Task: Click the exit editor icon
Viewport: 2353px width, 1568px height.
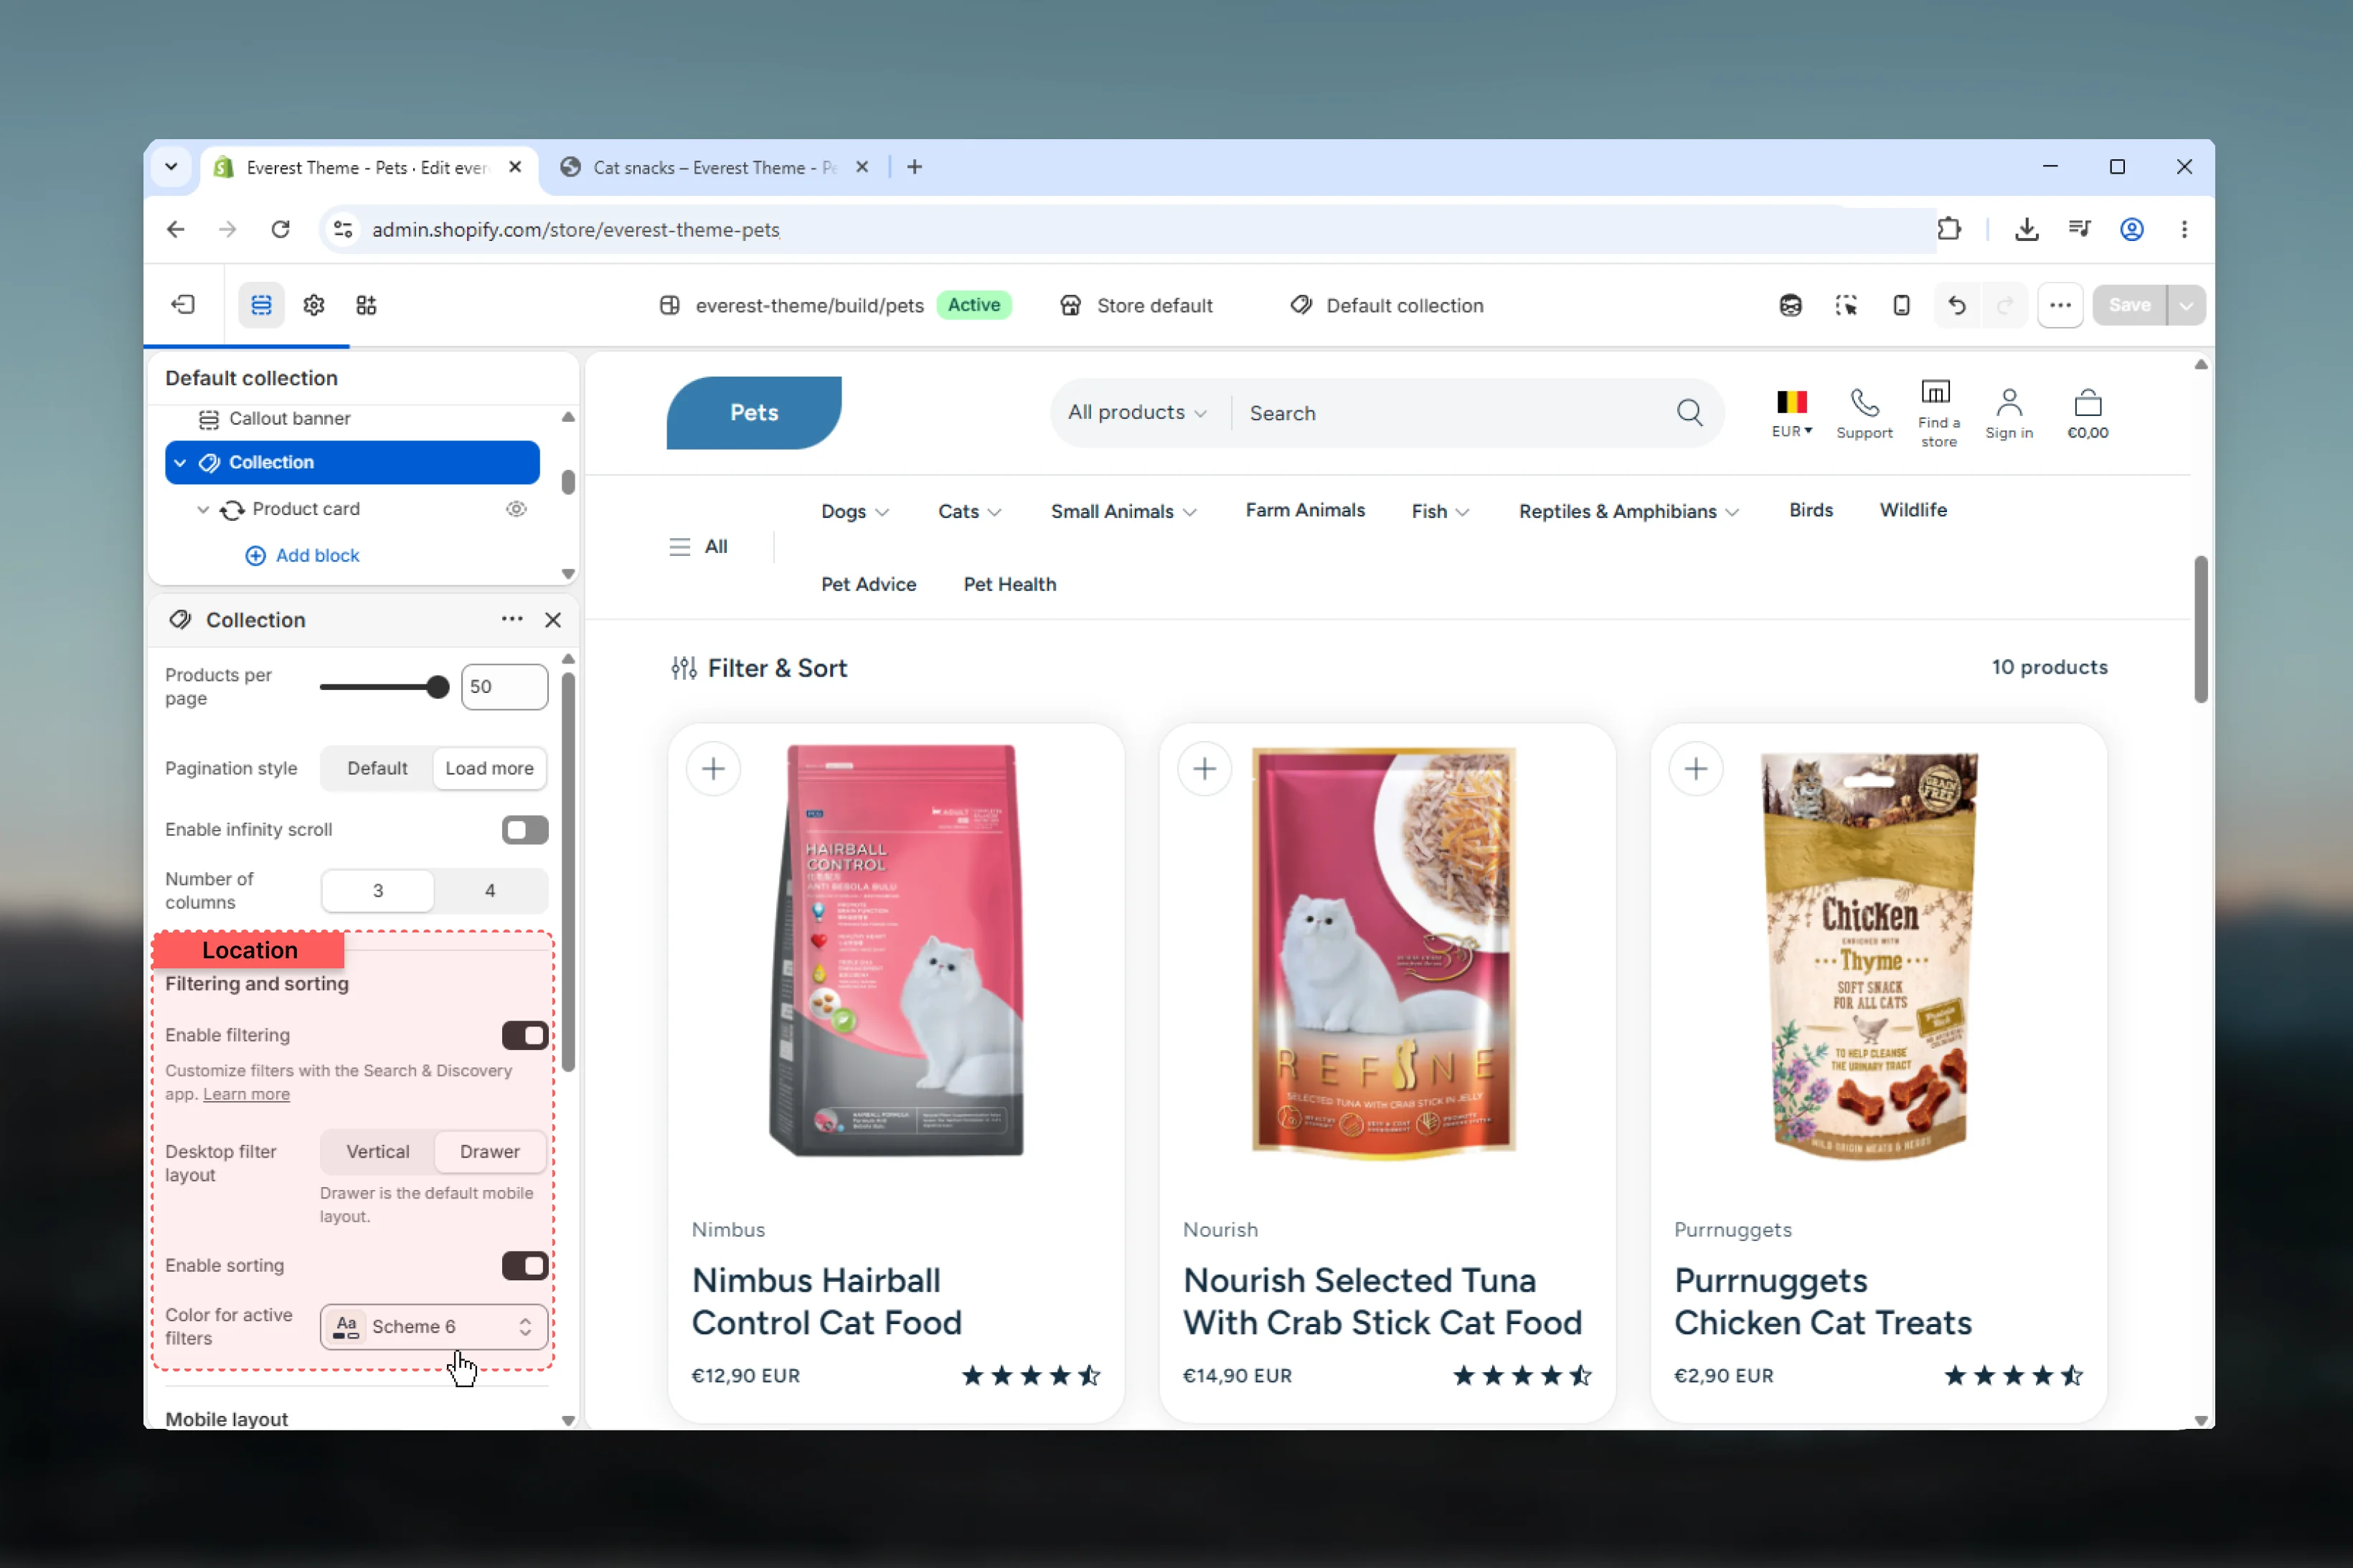Action: coord(183,305)
